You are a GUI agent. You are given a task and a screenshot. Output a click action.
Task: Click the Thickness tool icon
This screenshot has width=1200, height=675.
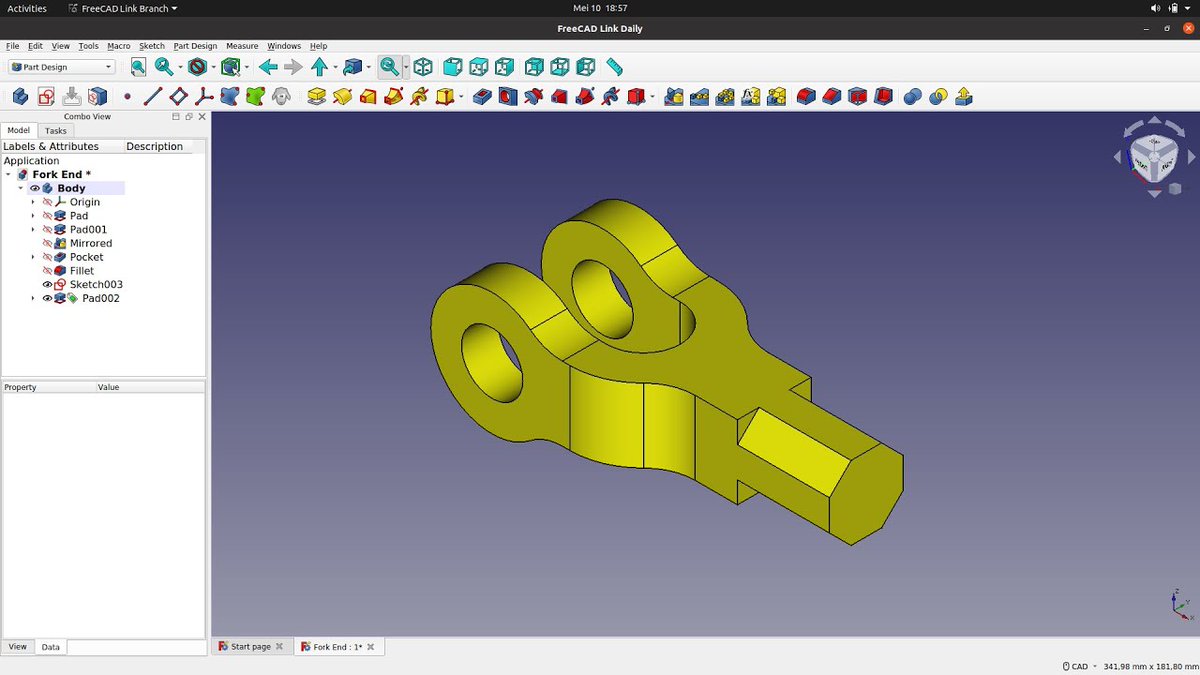883,96
